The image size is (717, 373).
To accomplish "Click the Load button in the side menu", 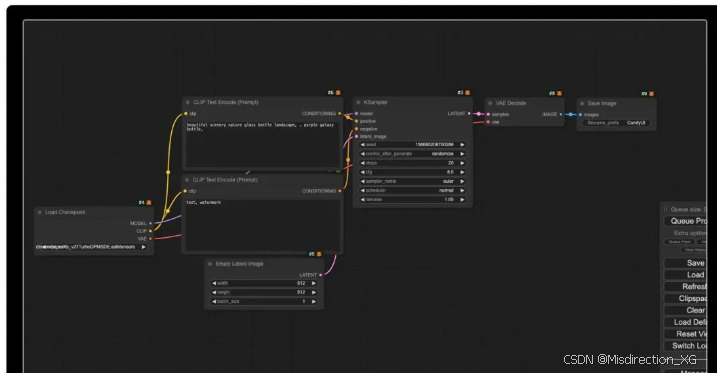I will pyautogui.click(x=685, y=275).
